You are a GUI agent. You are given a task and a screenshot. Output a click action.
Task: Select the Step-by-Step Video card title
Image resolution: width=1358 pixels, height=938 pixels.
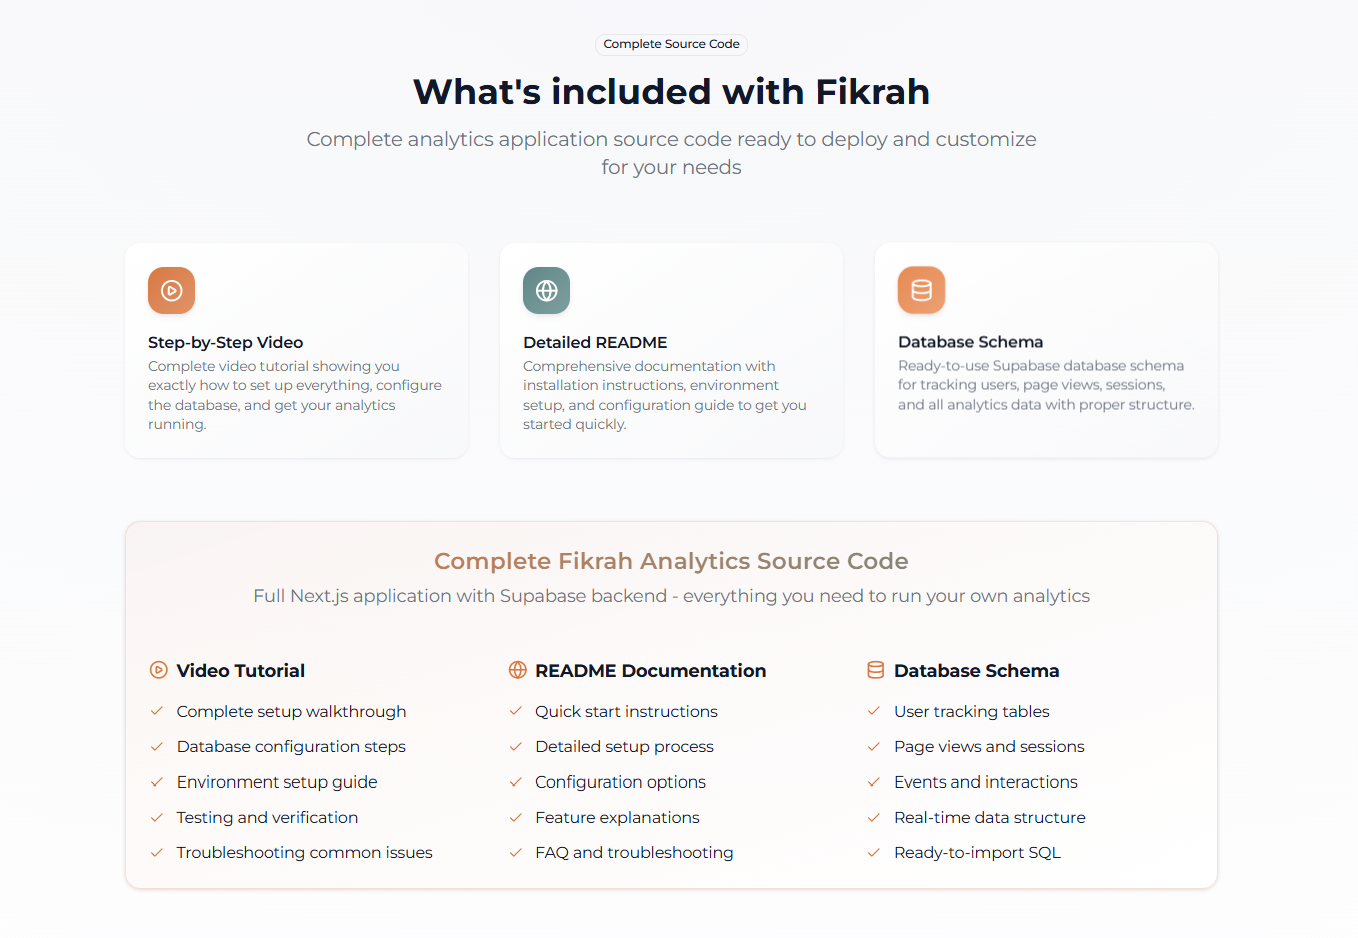click(225, 342)
